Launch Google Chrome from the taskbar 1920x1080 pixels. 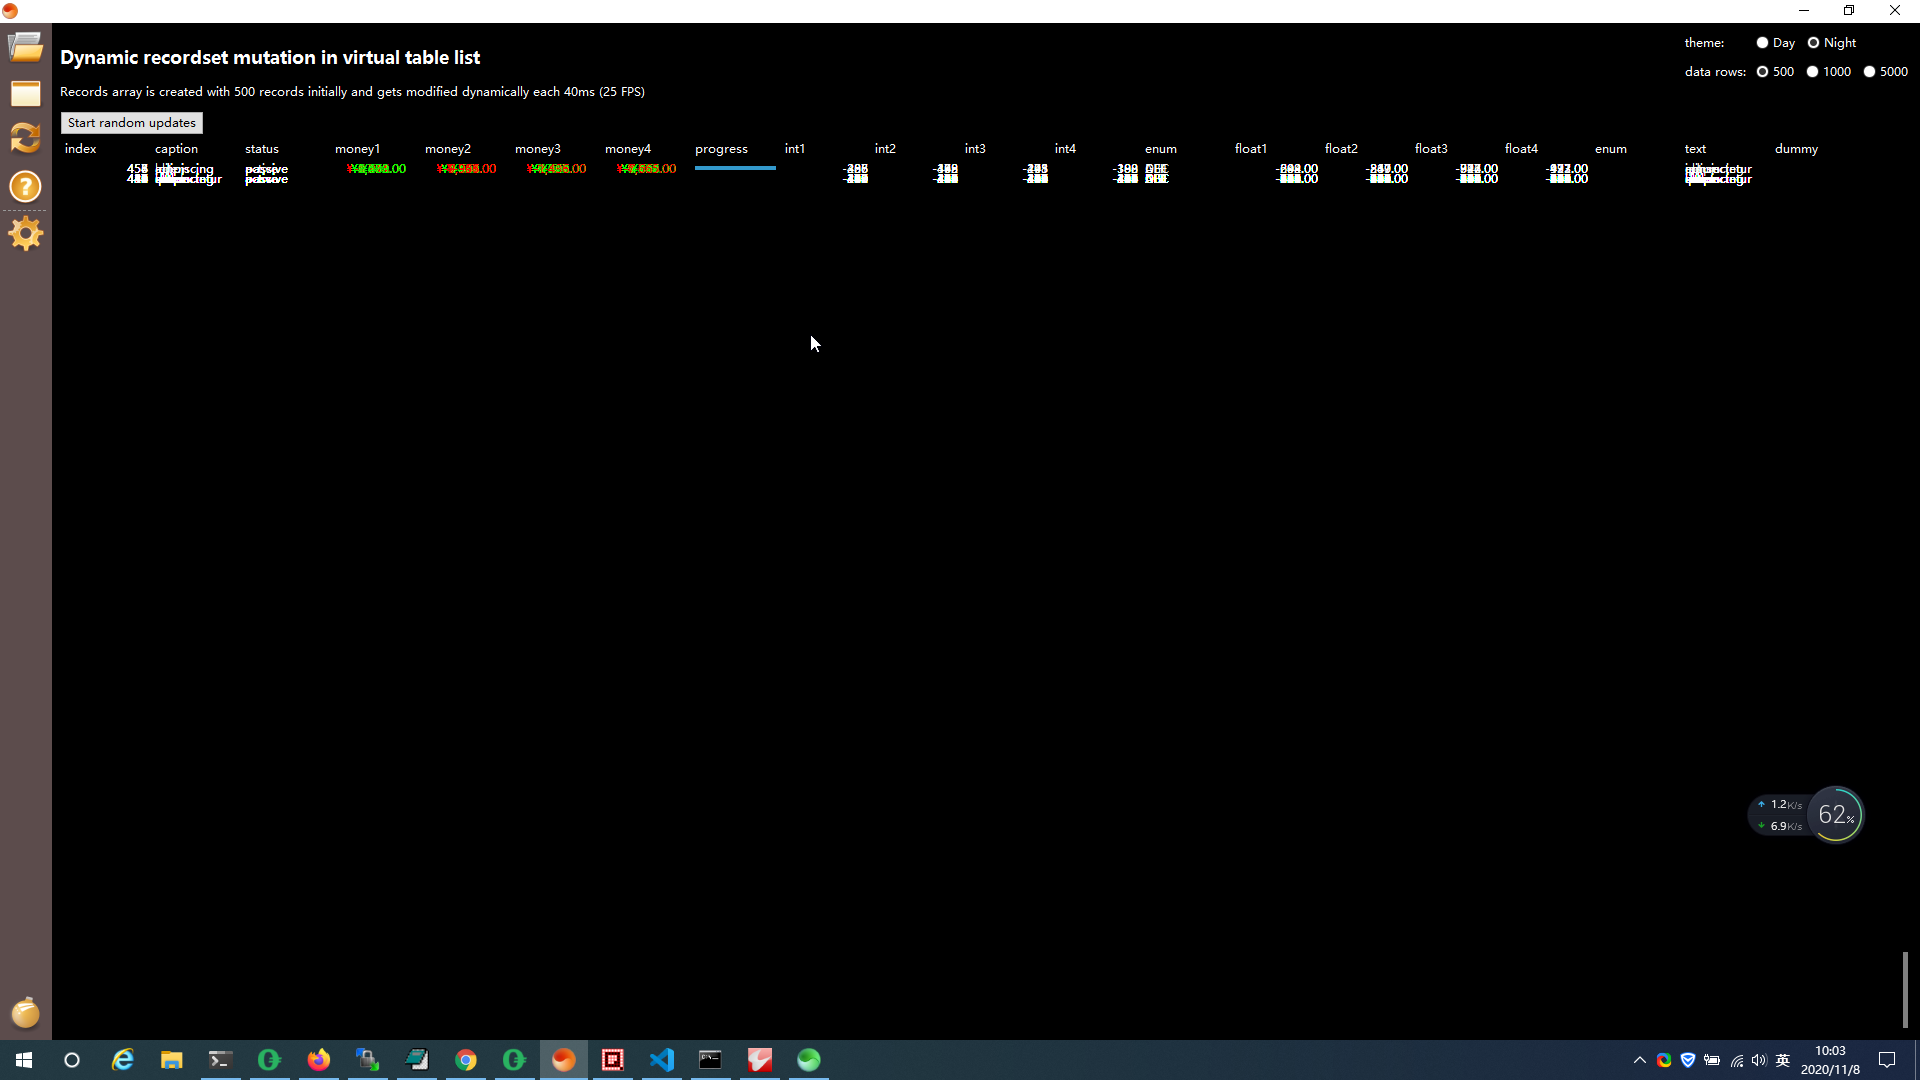pyautogui.click(x=466, y=1059)
